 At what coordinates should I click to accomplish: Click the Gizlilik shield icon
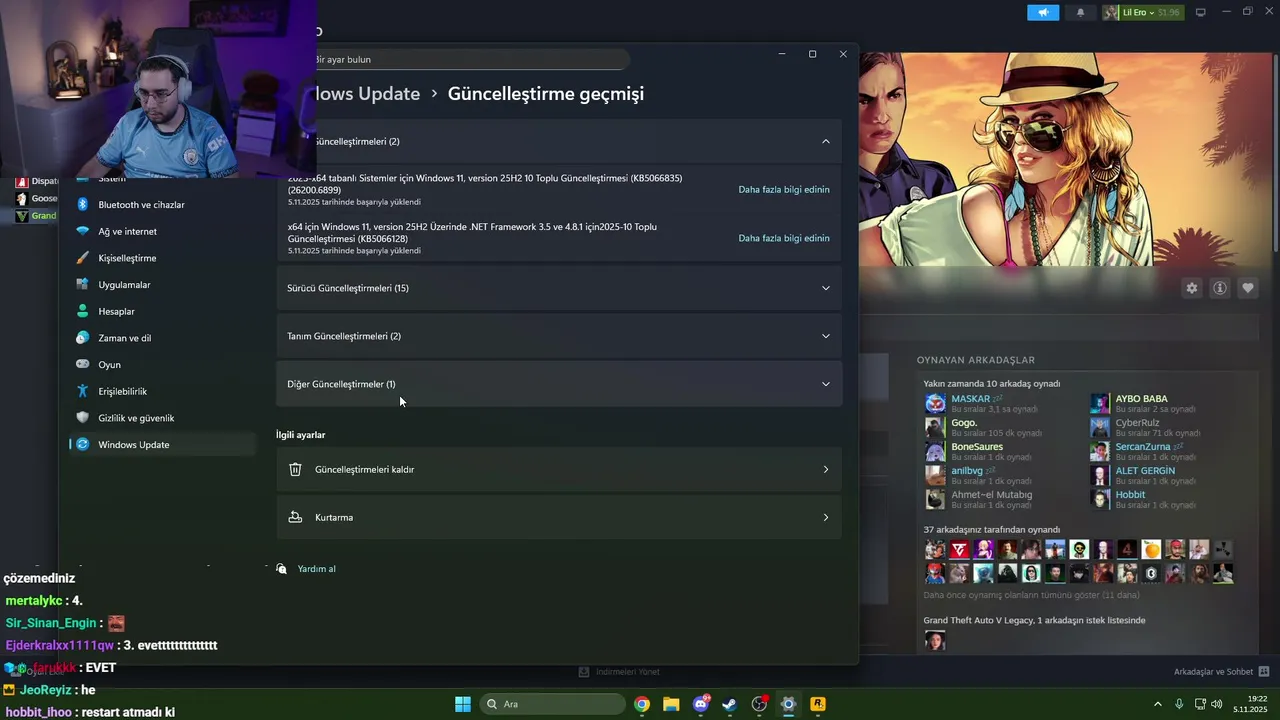click(x=83, y=418)
